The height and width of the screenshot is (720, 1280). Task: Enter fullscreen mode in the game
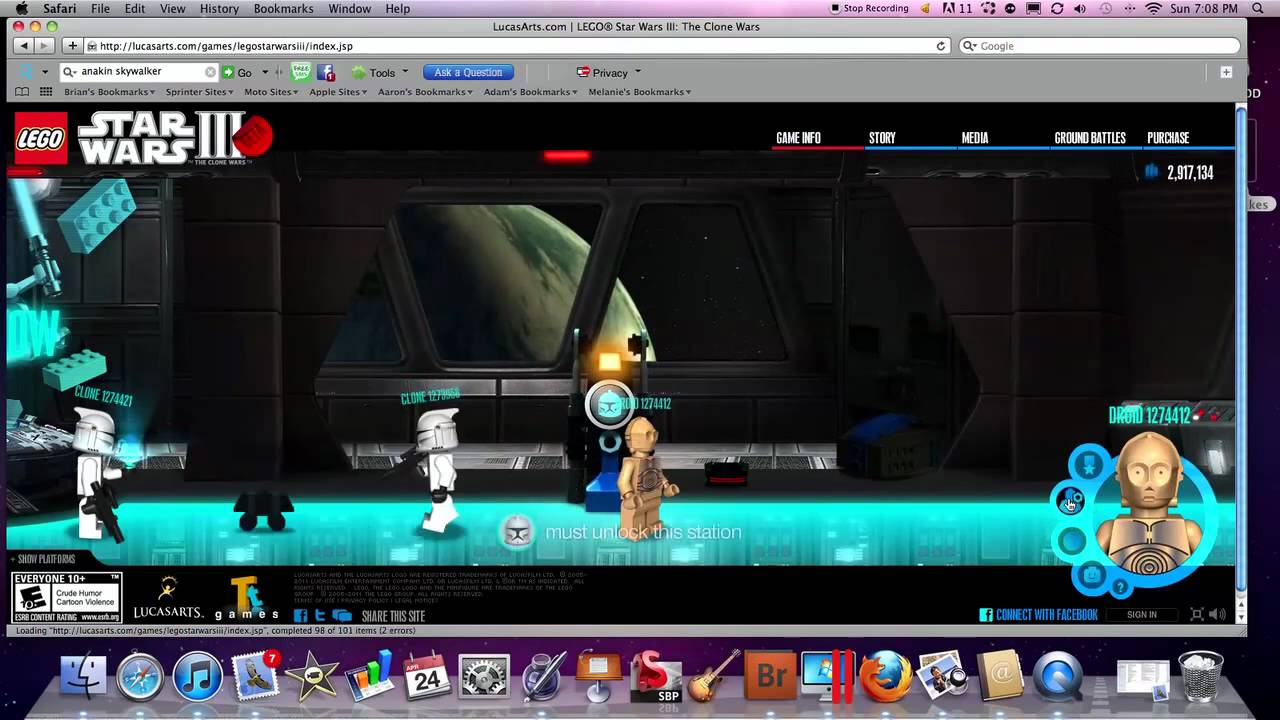pyautogui.click(x=1197, y=615)
